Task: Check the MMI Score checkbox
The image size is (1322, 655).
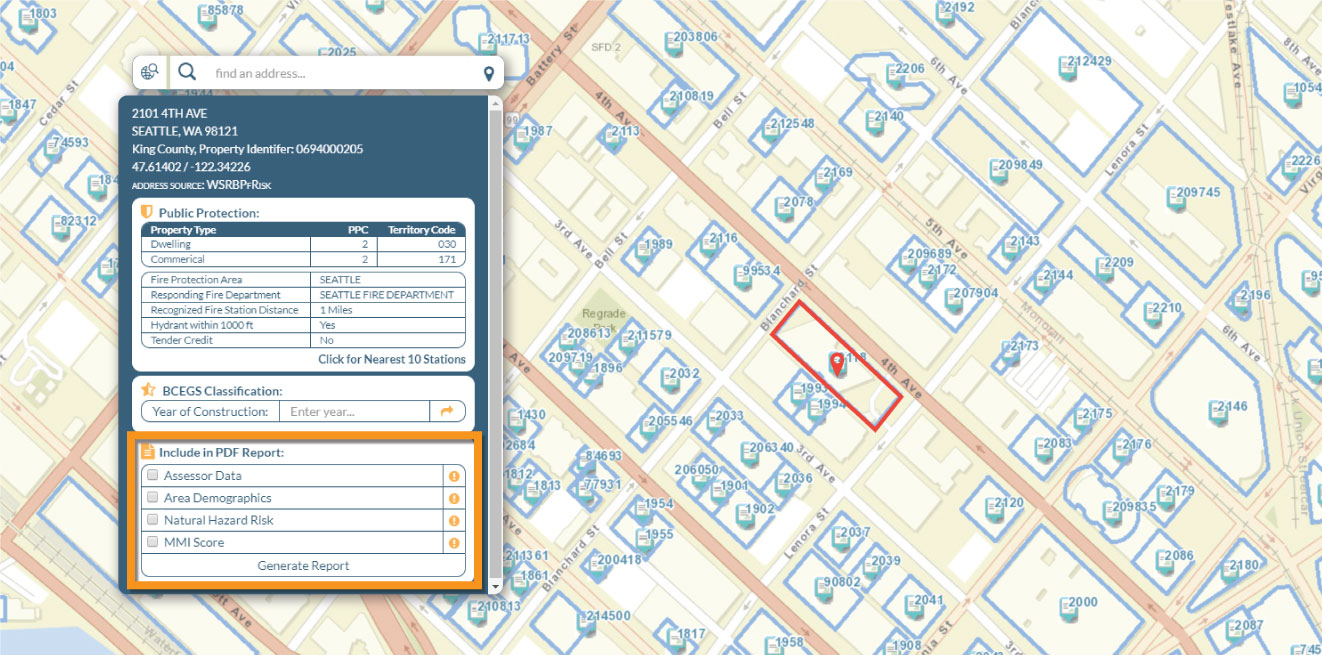Action: point(153,542)
